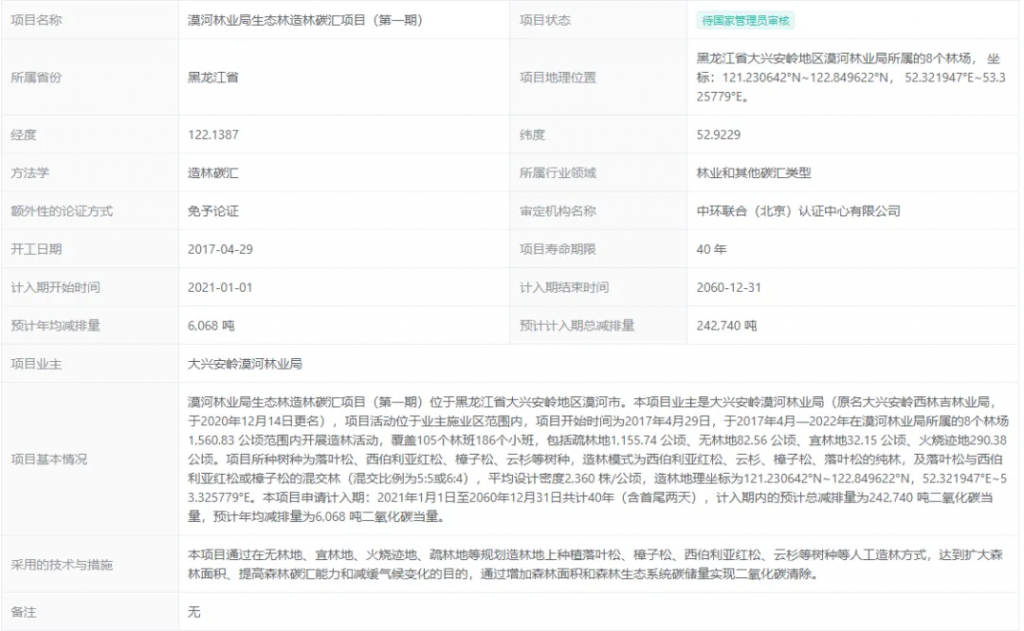Screen dimensions: 1024x631
Task: Click the verifier name 中环联合（北京）认证中心有限公司
Action: (798, 211)
